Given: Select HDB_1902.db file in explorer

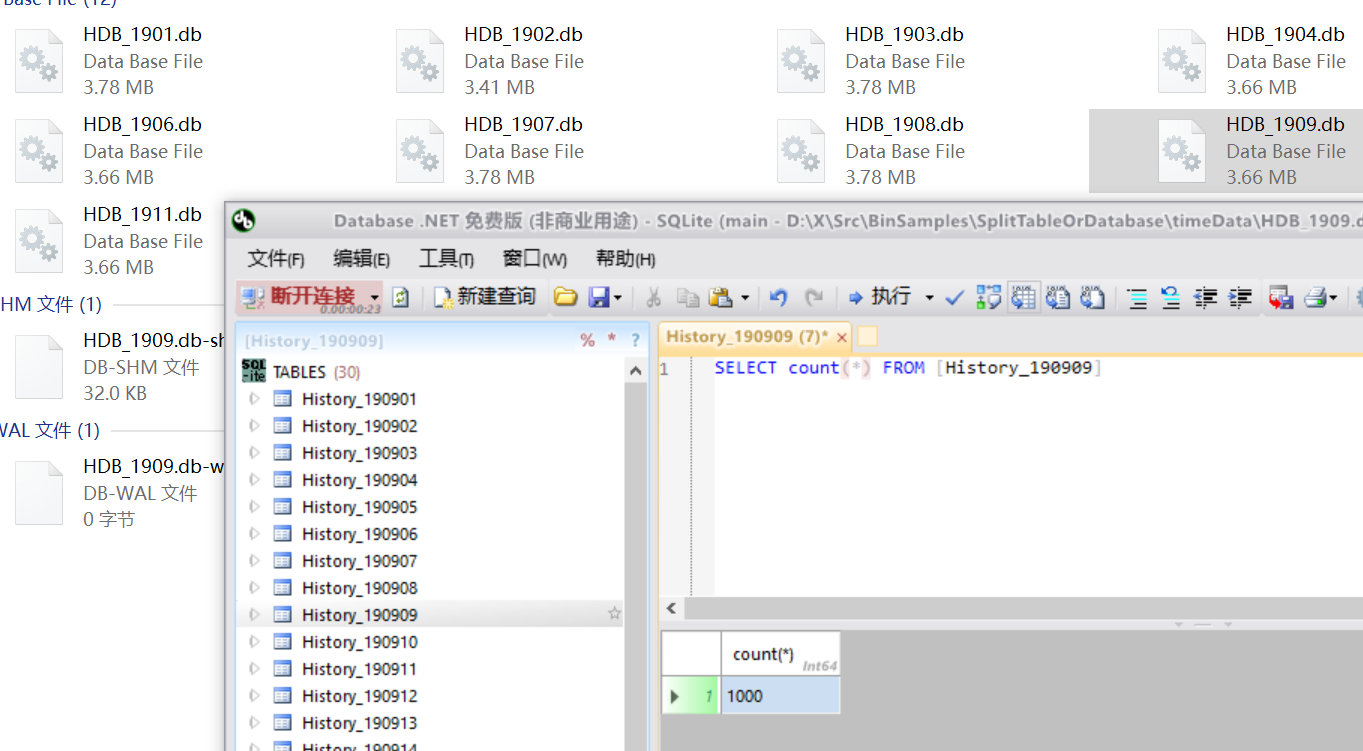Looking at the screenshot, I should 523,61.
